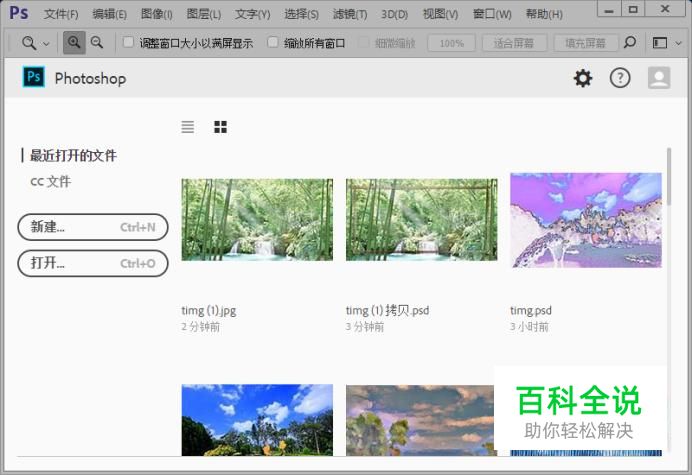692x475 pixels.
Task: Open the 文字(Y) menu
Action: (252, 15)
